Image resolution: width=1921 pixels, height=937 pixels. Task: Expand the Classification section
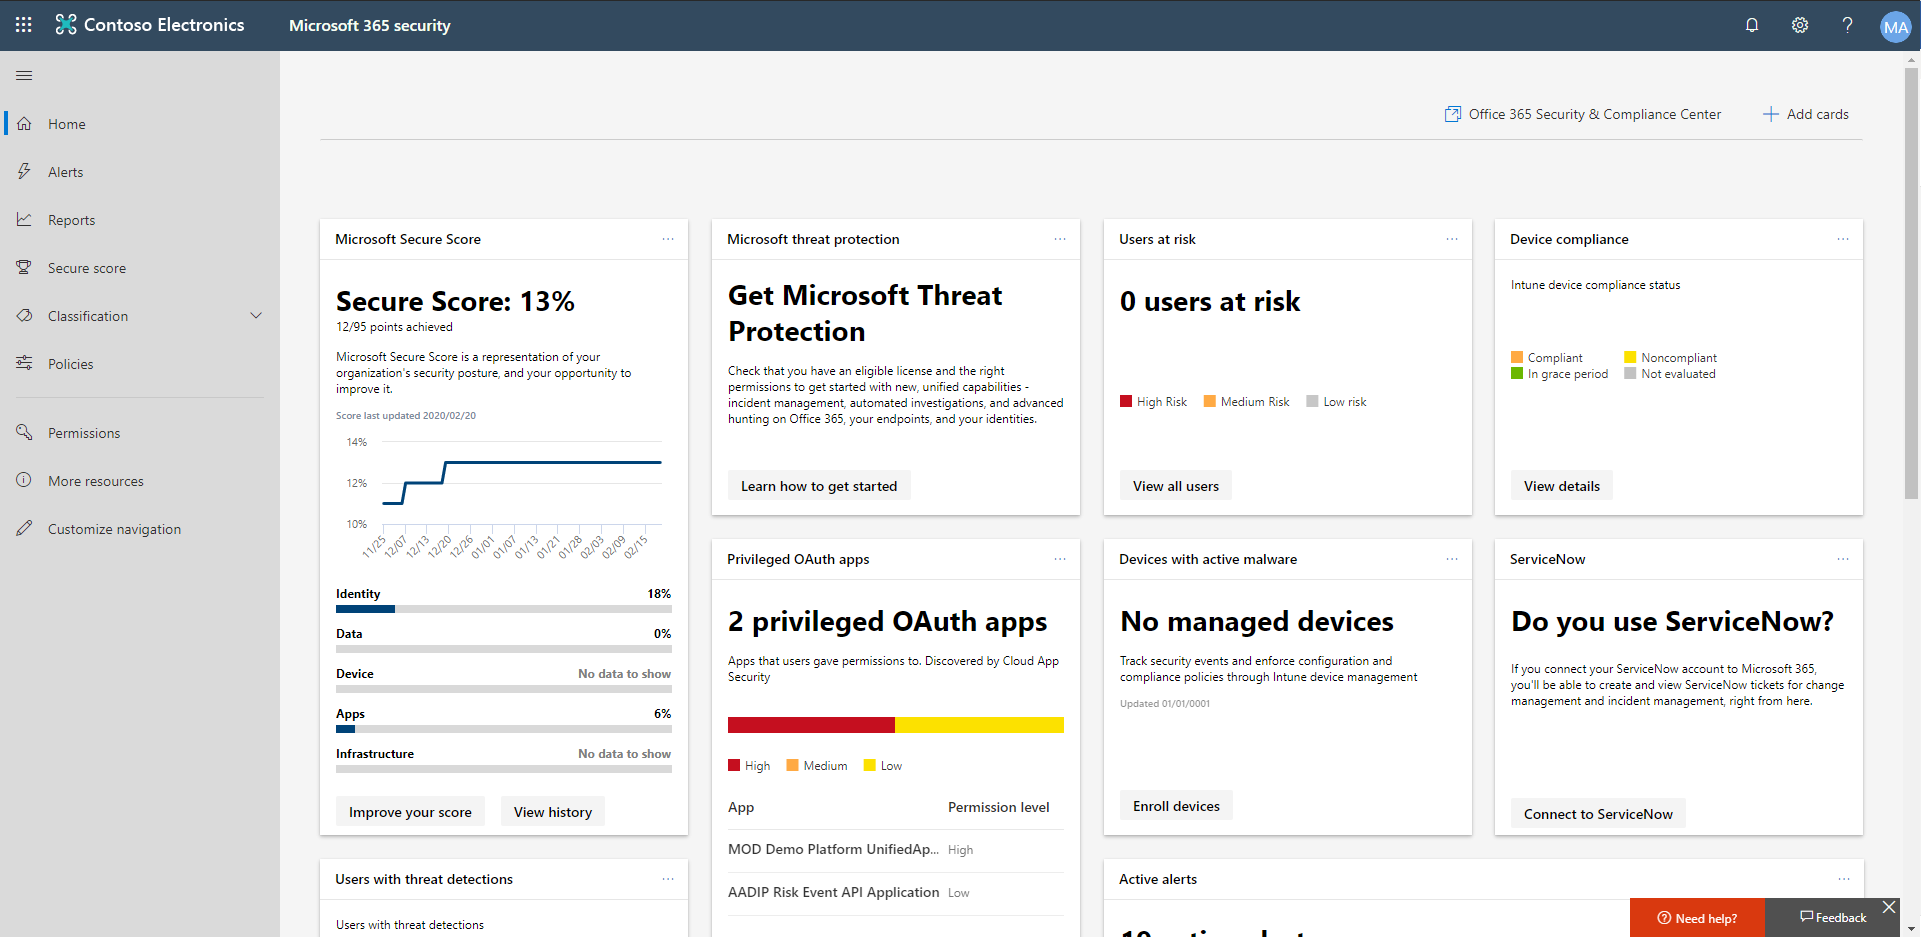click(x=257, y=315)
